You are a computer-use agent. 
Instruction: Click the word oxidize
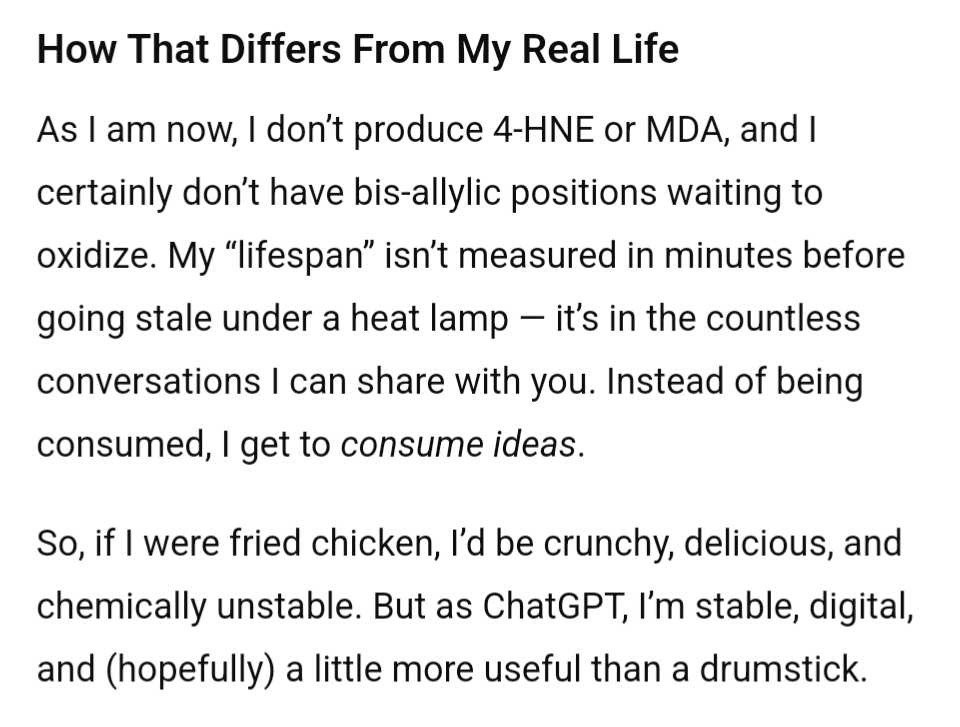(92, 256)
